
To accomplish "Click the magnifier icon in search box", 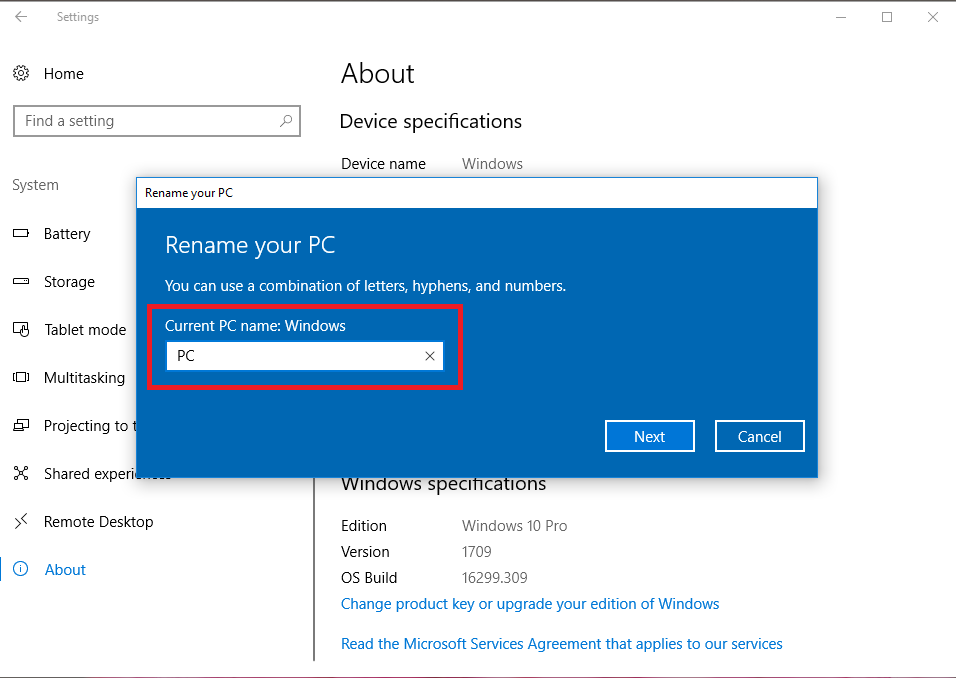I will [x=285, y=121].
